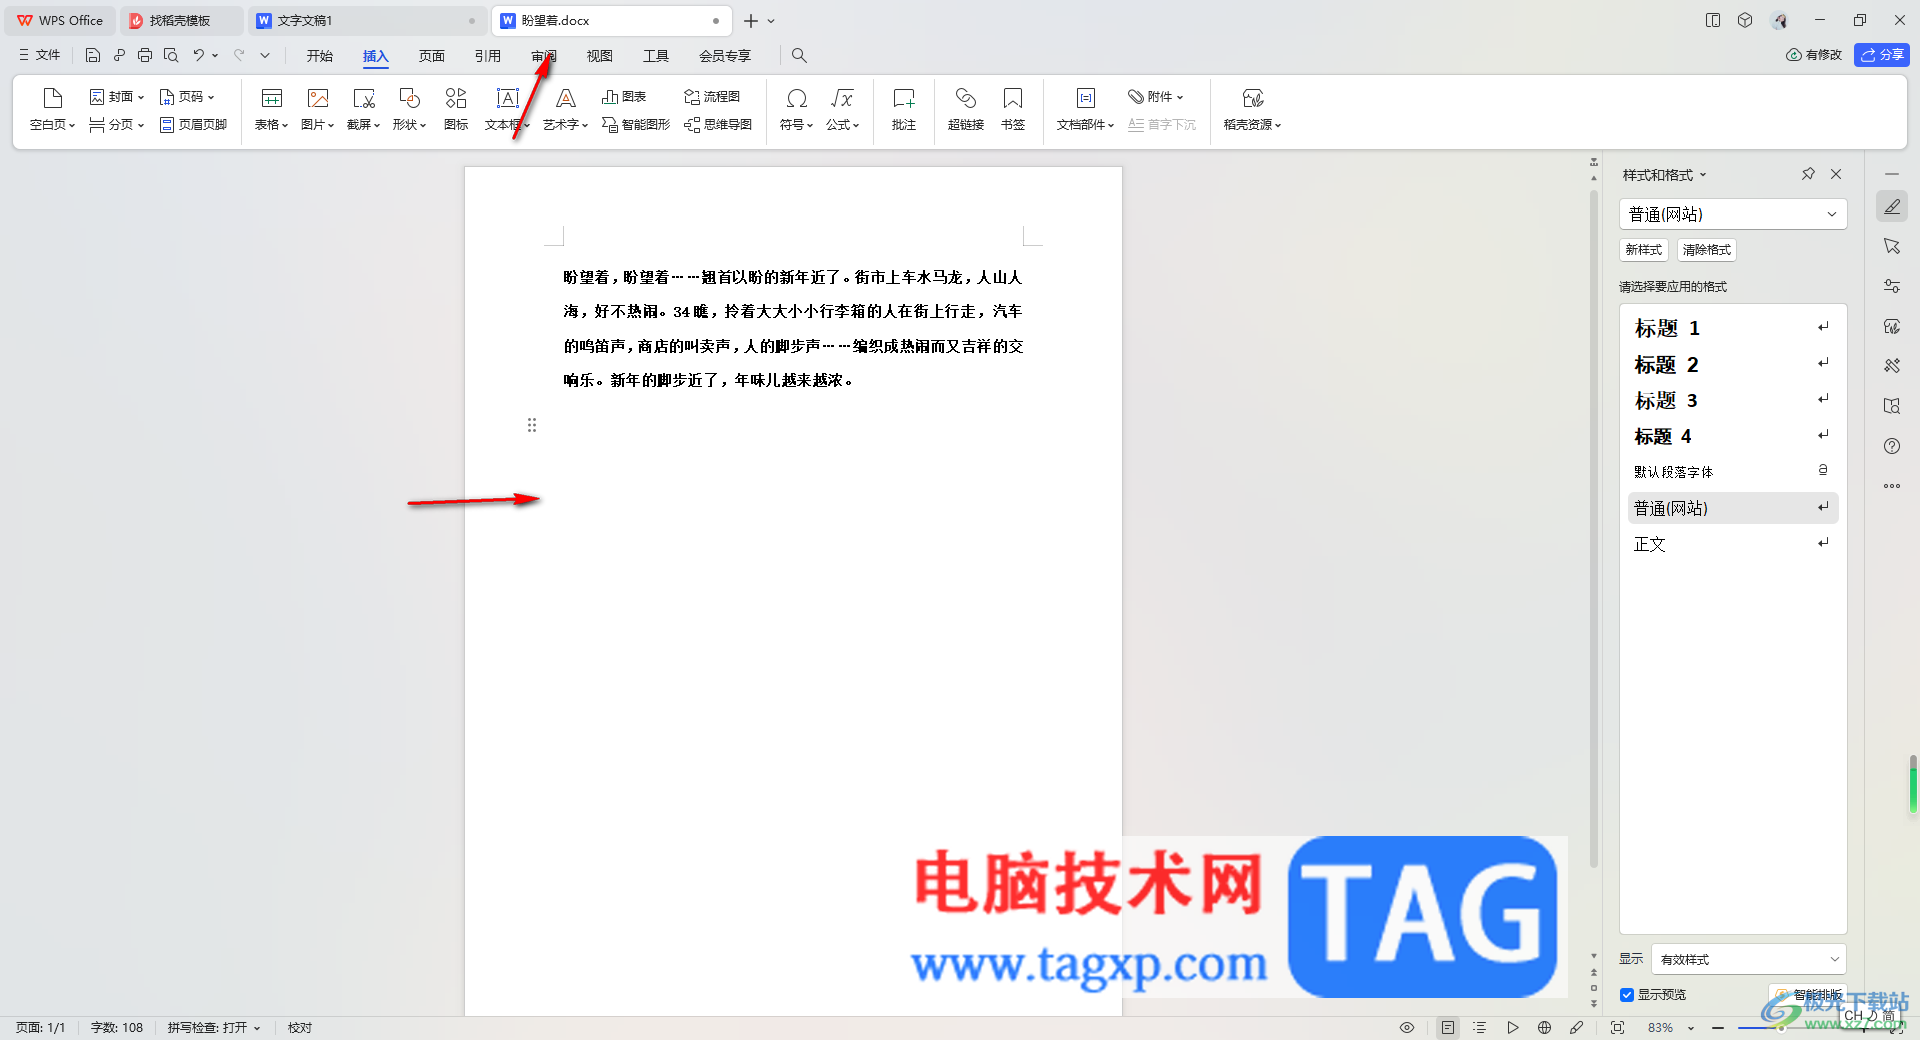Viewport: 1920px width, 1040px height.
Task: Open the 截屏 screenshot tool
Action: [363, 109]
